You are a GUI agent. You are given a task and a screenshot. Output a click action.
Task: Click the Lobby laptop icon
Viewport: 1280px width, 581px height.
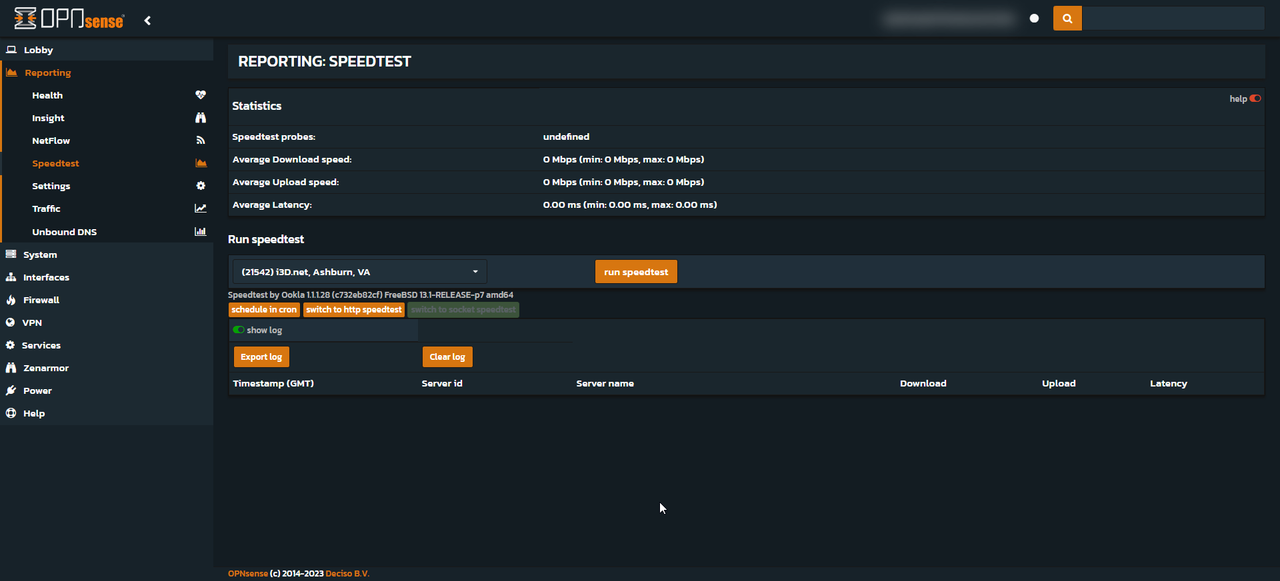(x=11, y=50)
